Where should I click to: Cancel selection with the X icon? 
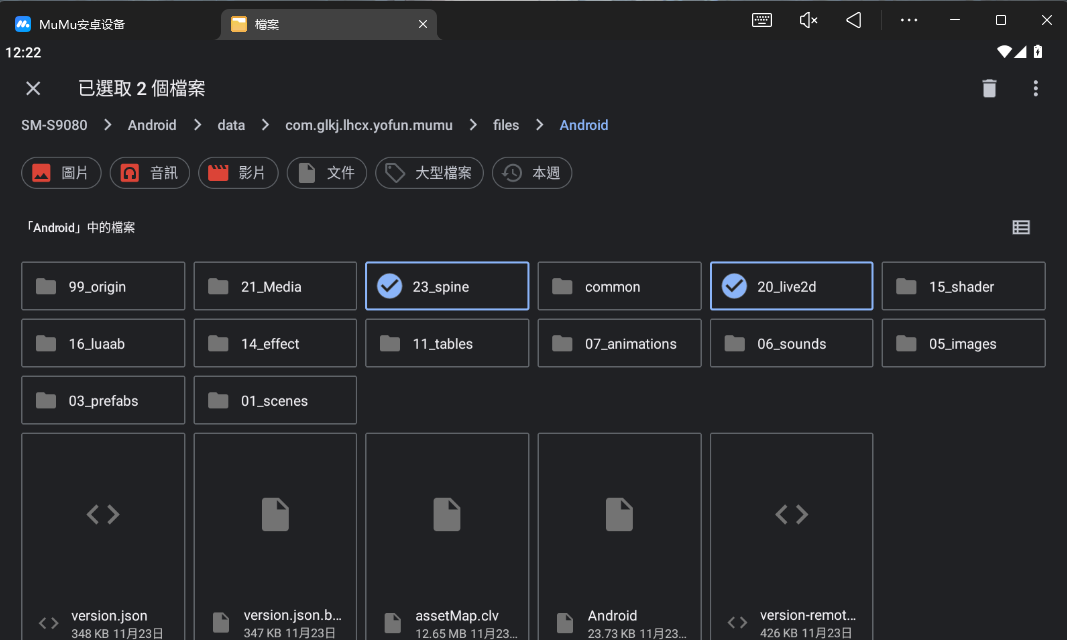[33, 88]
